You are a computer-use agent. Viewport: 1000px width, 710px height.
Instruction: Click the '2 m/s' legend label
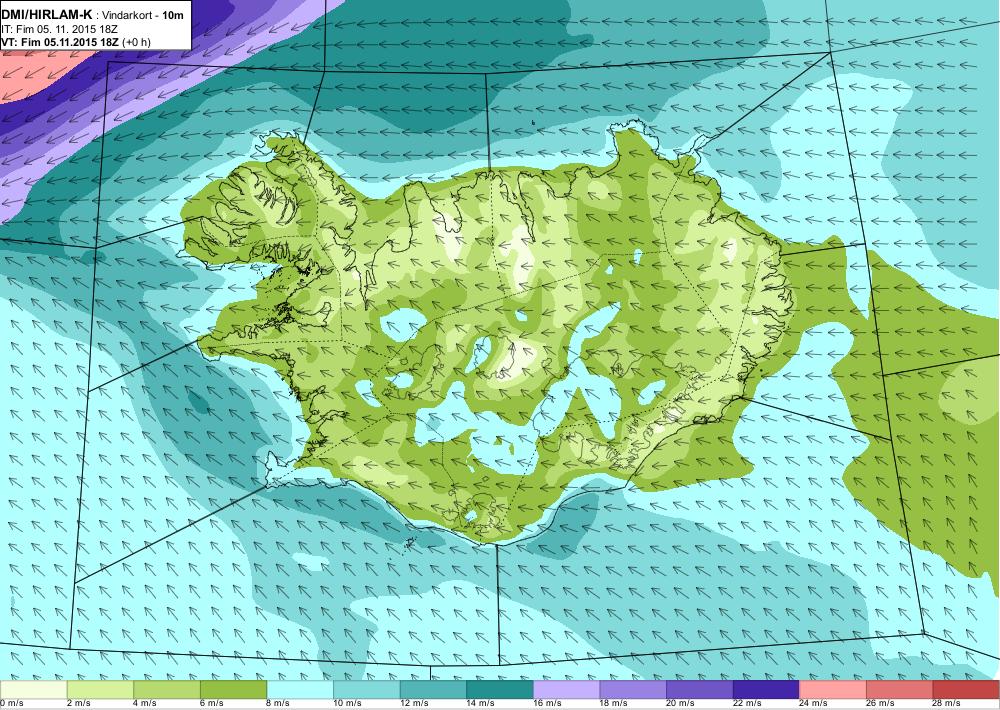pyautogui.click(x=78, y=704)
